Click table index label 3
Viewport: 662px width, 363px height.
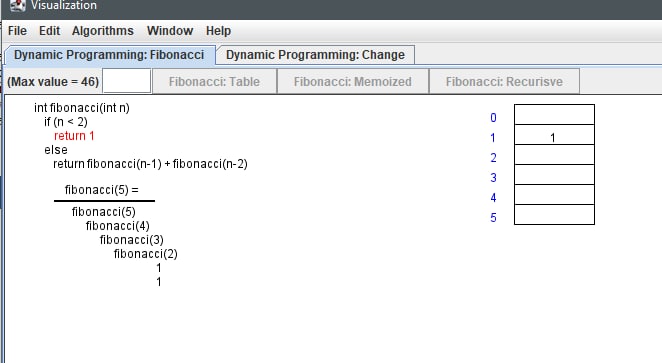click(x=493, y=178)
